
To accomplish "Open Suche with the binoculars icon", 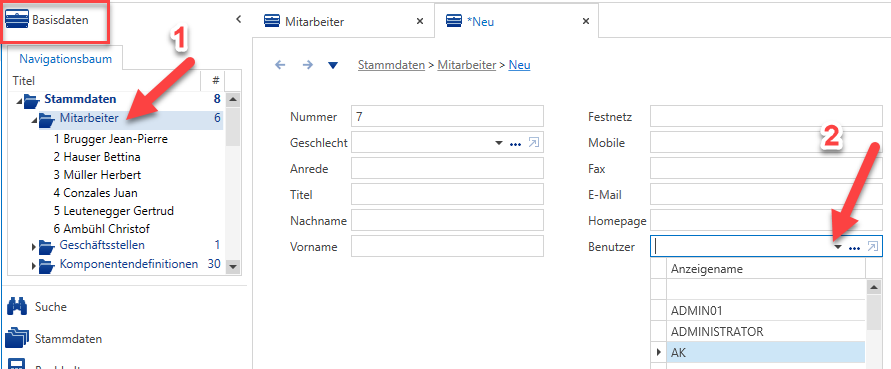I will click(x=17, y=307).
